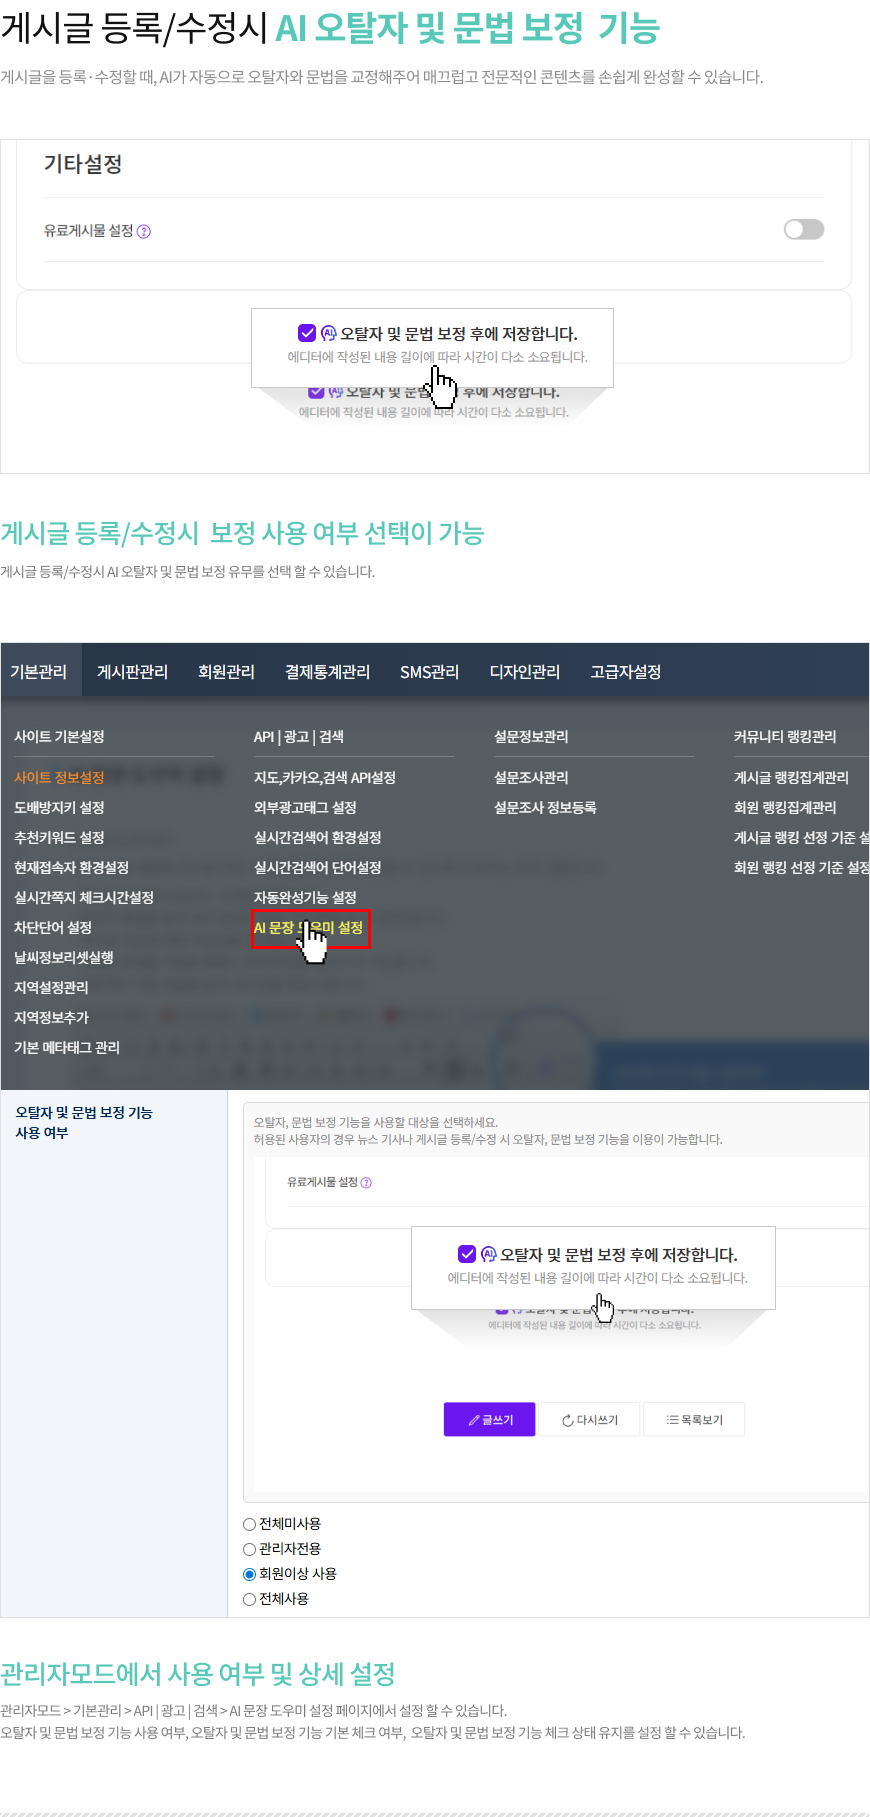Image resolution: width=870 pixels, height=1817 pixels.
Task: Open 게시글 랭킹집계관리 under 커뮤니티 랭킹관리
Action: tap(791, 777)
